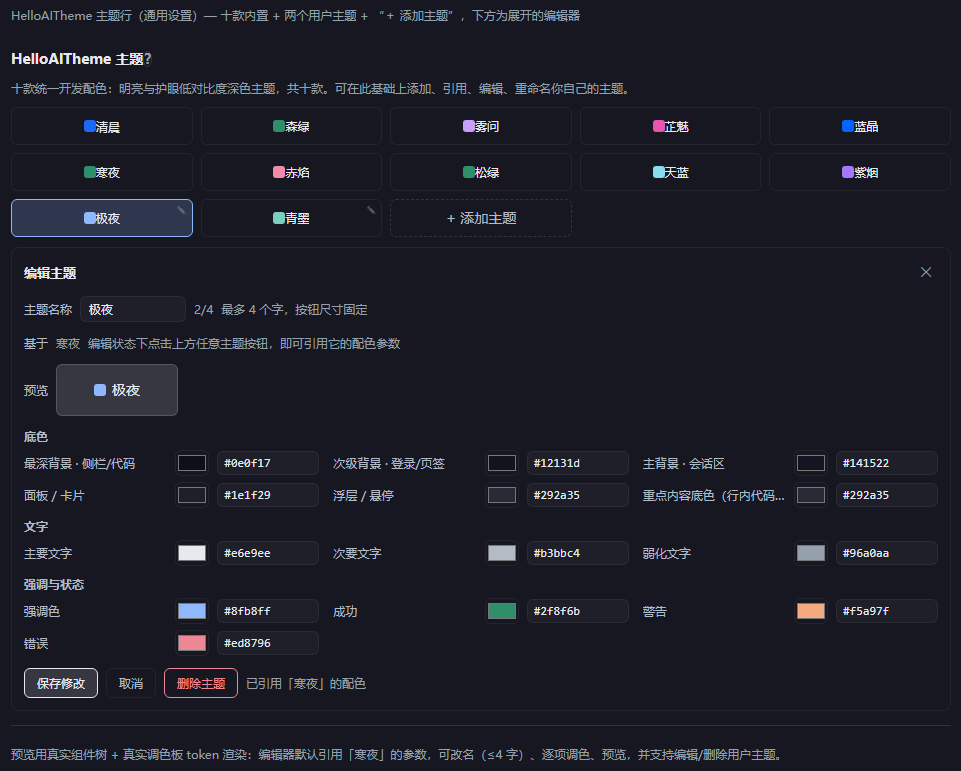Open color swatch for 重点内容底色
This screenshot has width=961, height=771.
[811, 495]
